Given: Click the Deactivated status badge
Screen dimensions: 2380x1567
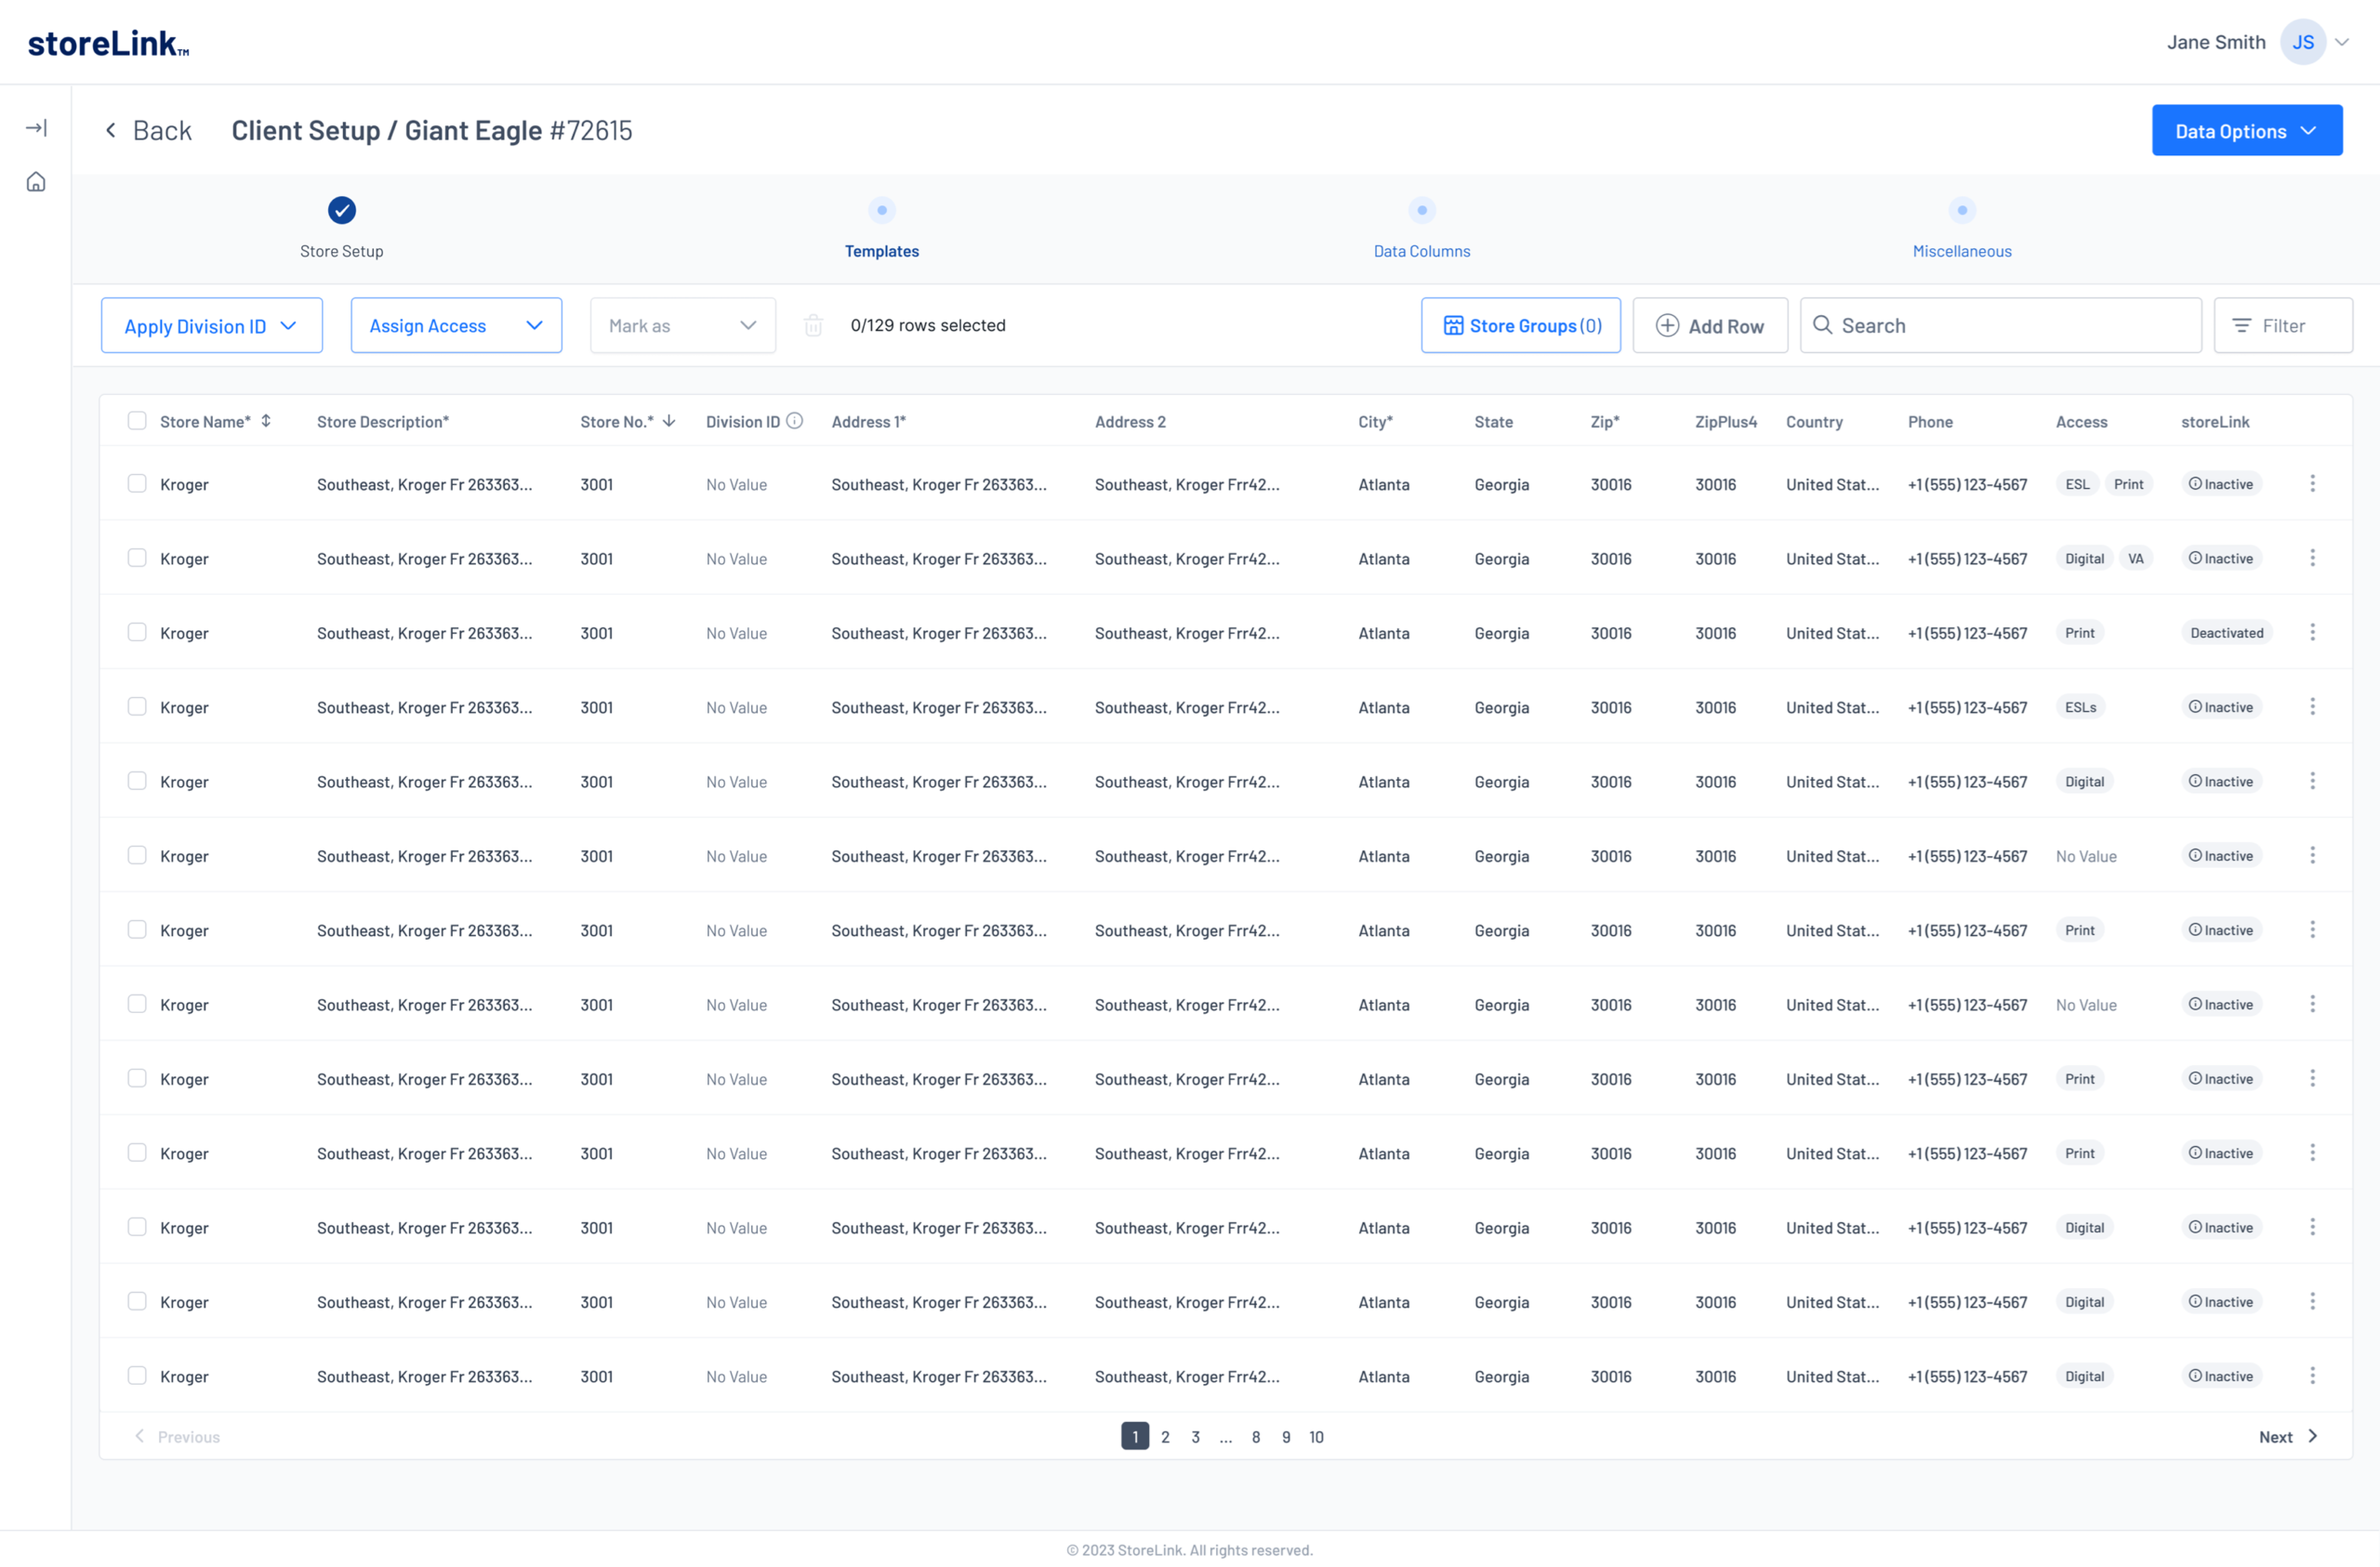Looking at the screenshot, I should [x=2226, y=632].
